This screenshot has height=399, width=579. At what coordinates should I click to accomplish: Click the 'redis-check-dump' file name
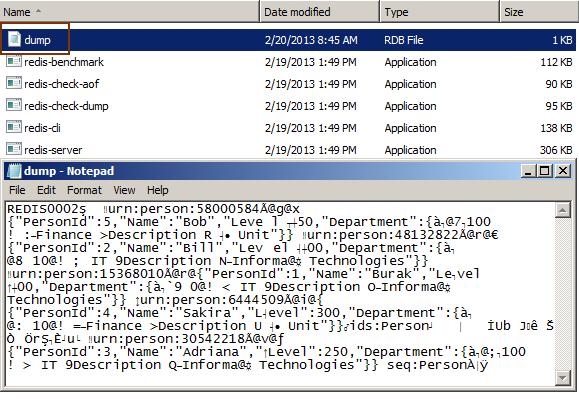[66, 106]
